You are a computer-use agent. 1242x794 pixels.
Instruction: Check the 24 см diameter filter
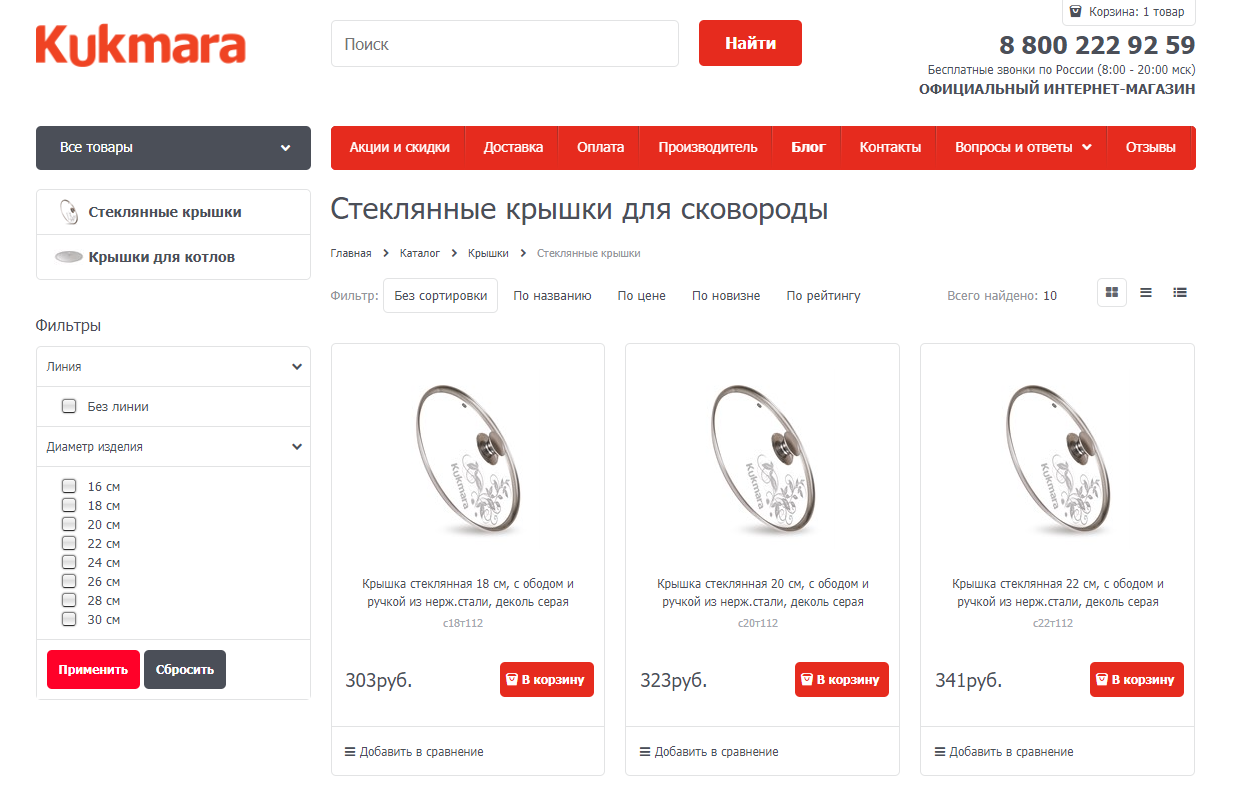tap(69, 562)
